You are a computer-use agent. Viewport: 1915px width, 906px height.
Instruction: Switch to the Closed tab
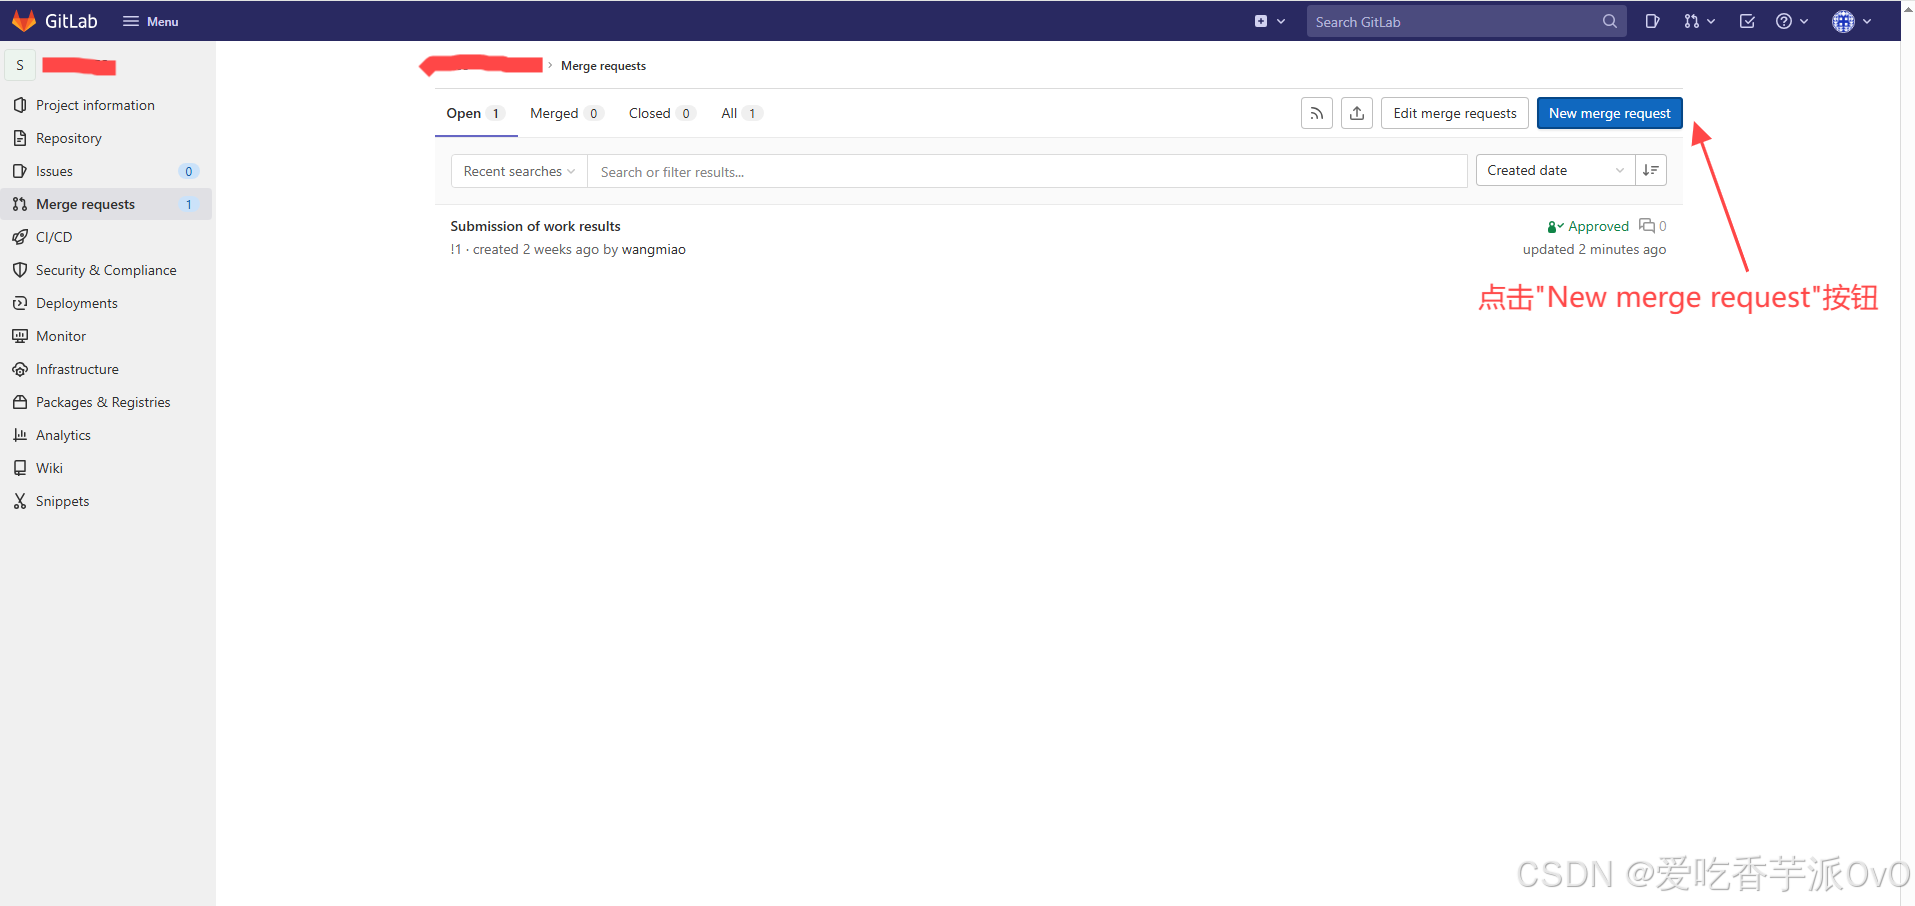[661, 113]
